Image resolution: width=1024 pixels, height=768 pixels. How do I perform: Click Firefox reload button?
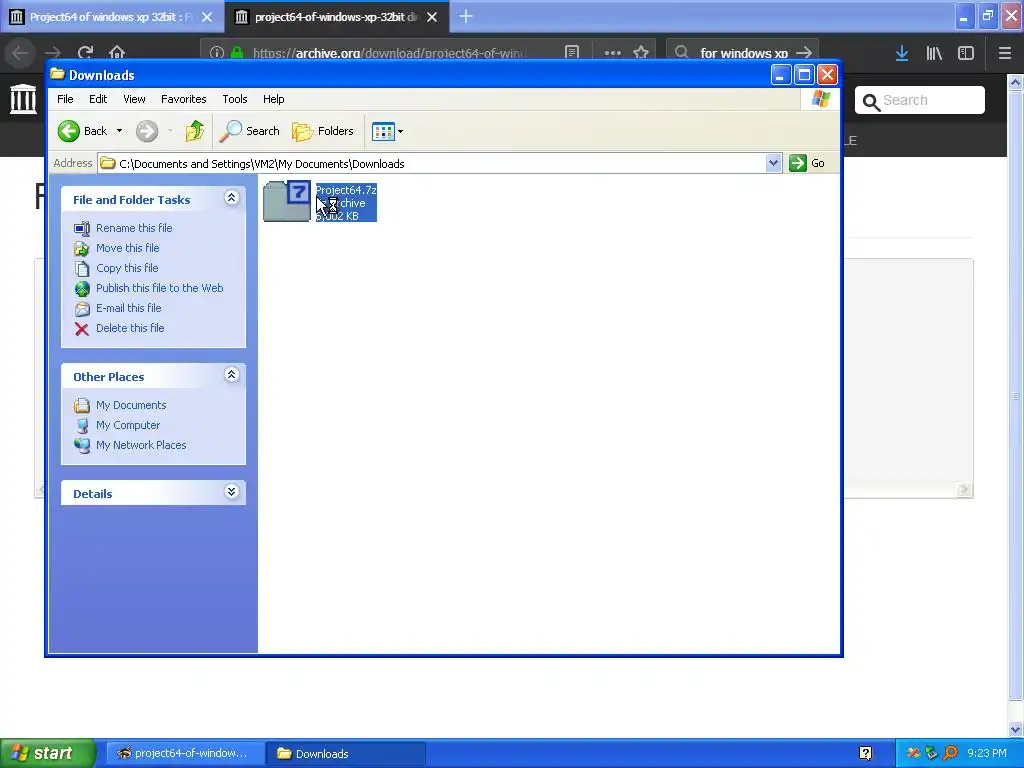(86, 52)
